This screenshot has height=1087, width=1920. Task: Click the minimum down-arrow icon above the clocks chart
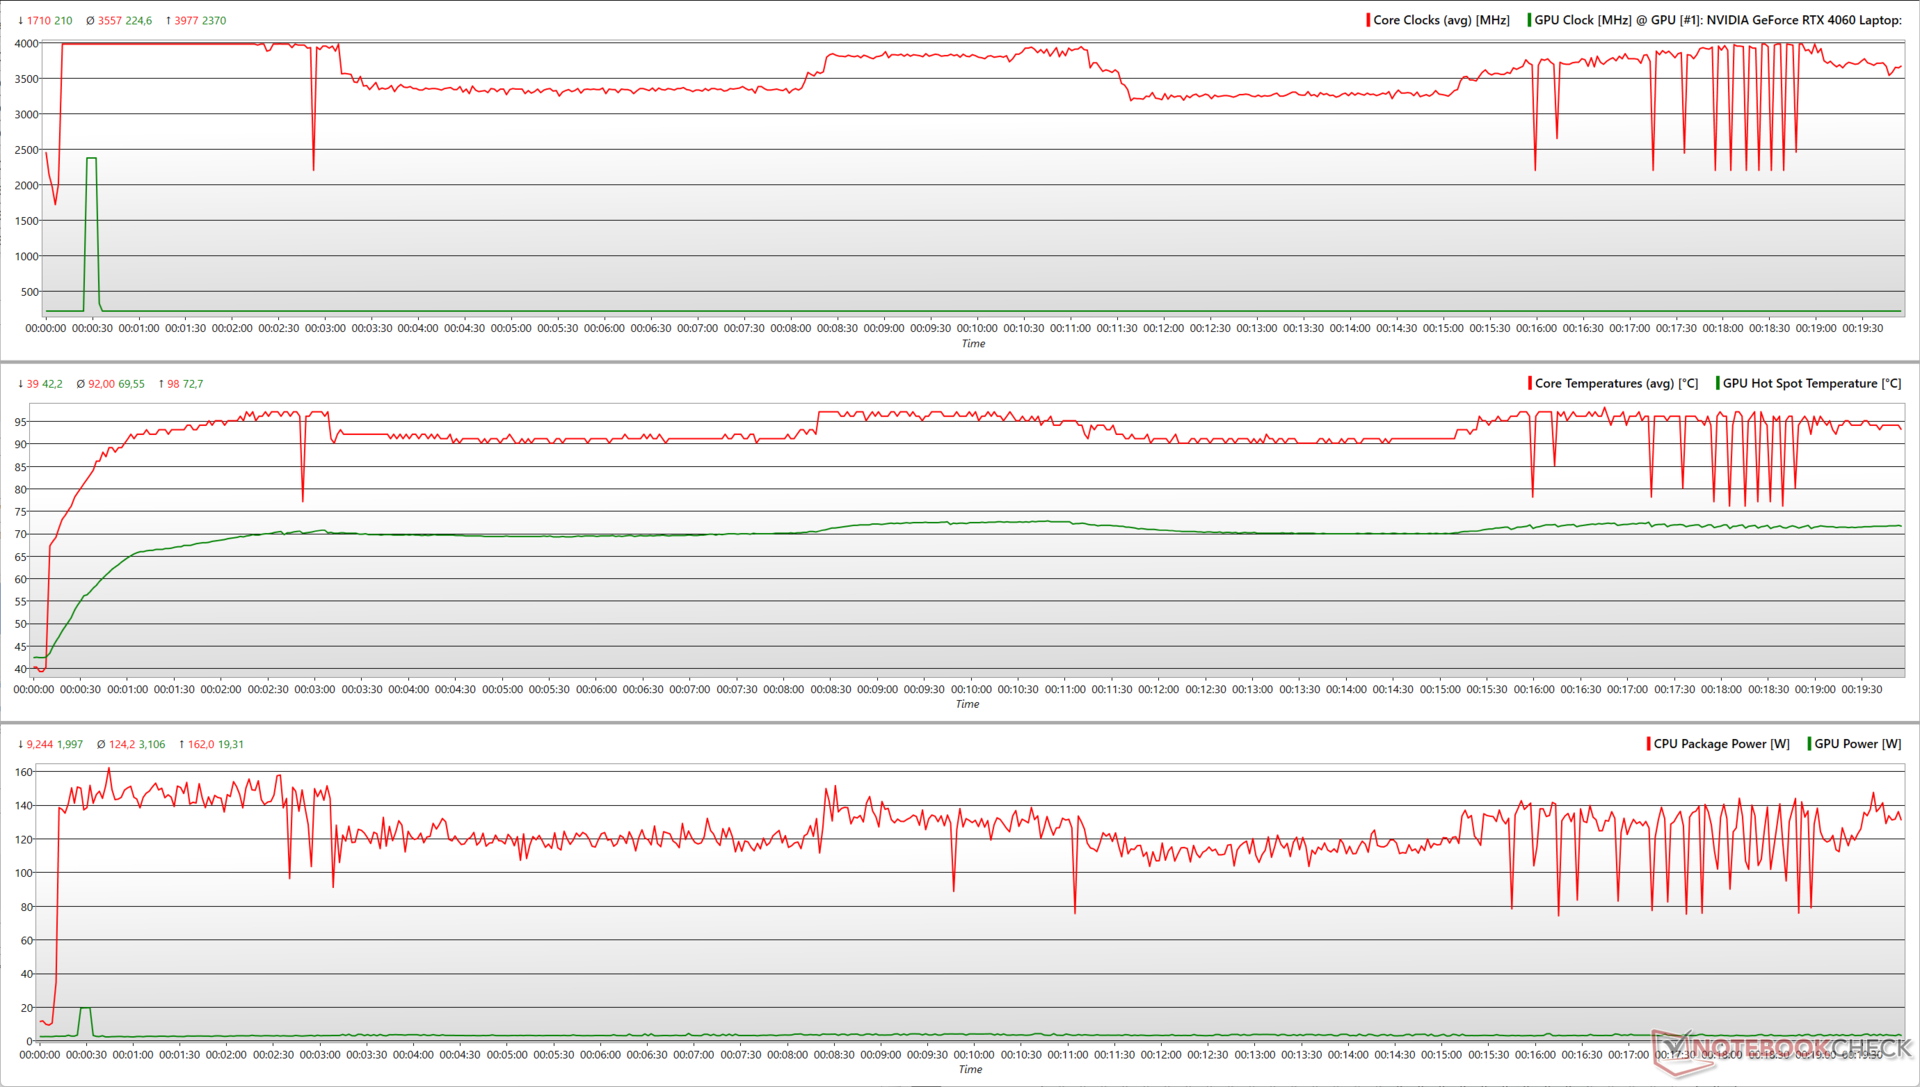[21, 20]
